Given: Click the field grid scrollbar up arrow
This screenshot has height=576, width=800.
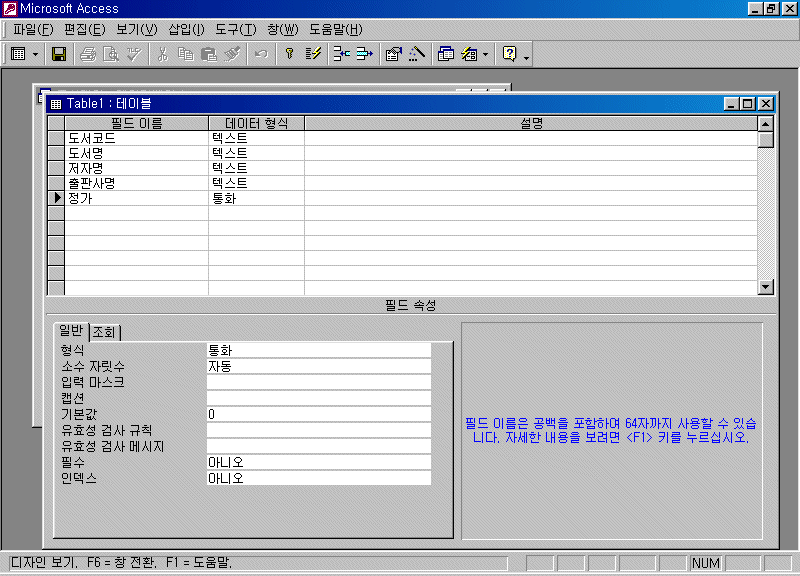Looking at the screenshot, I should pos(765,124).
